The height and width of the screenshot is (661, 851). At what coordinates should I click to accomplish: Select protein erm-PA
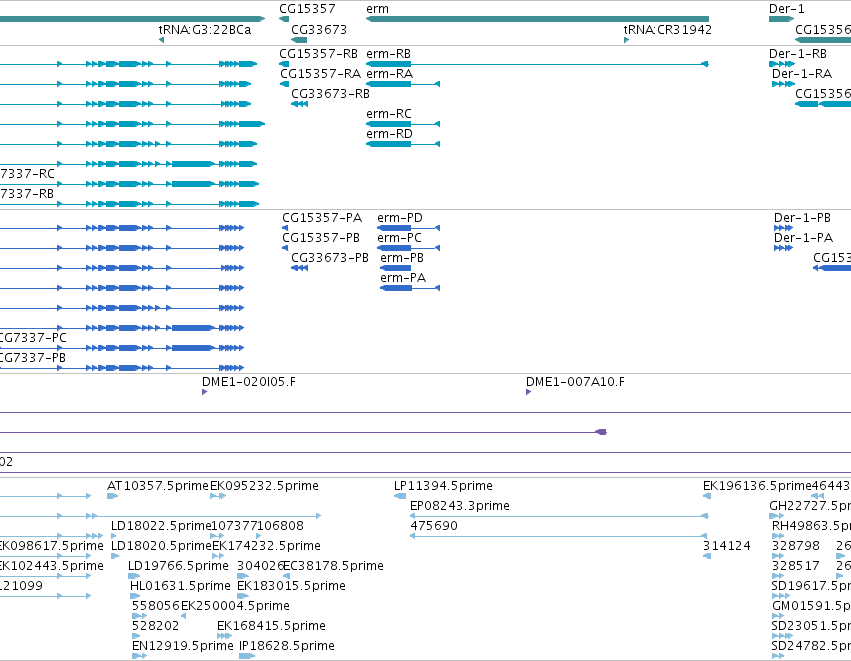[x=410, y=288]
